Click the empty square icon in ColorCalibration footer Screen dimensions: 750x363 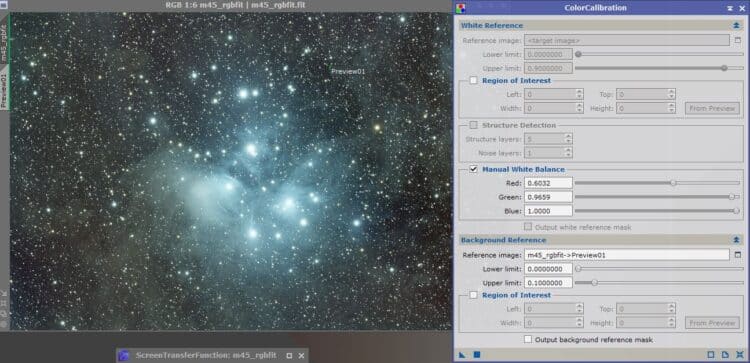click(711, 355)
